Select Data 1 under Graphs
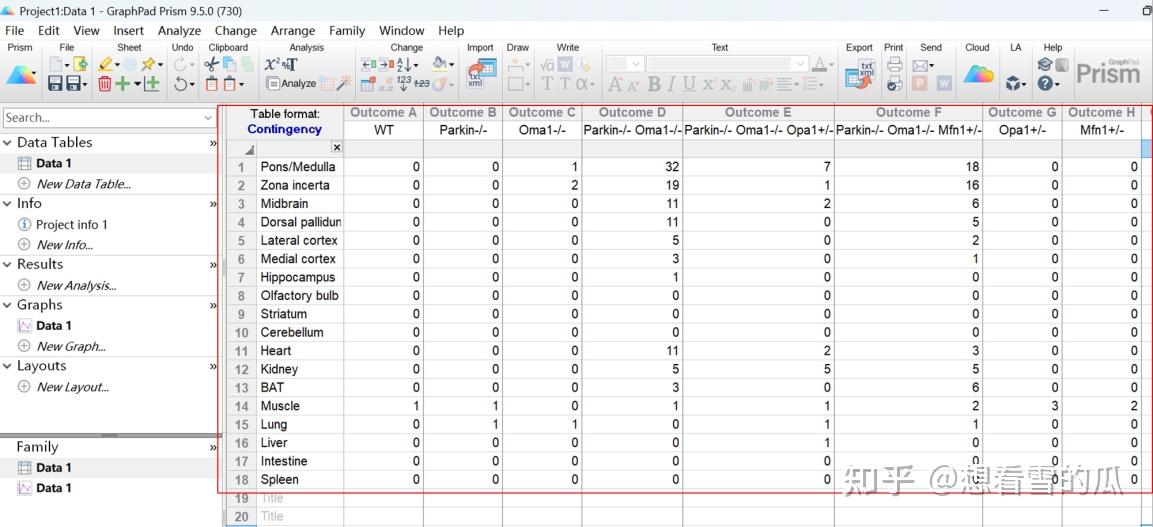1153x527 pixels. tap(54, 326)
